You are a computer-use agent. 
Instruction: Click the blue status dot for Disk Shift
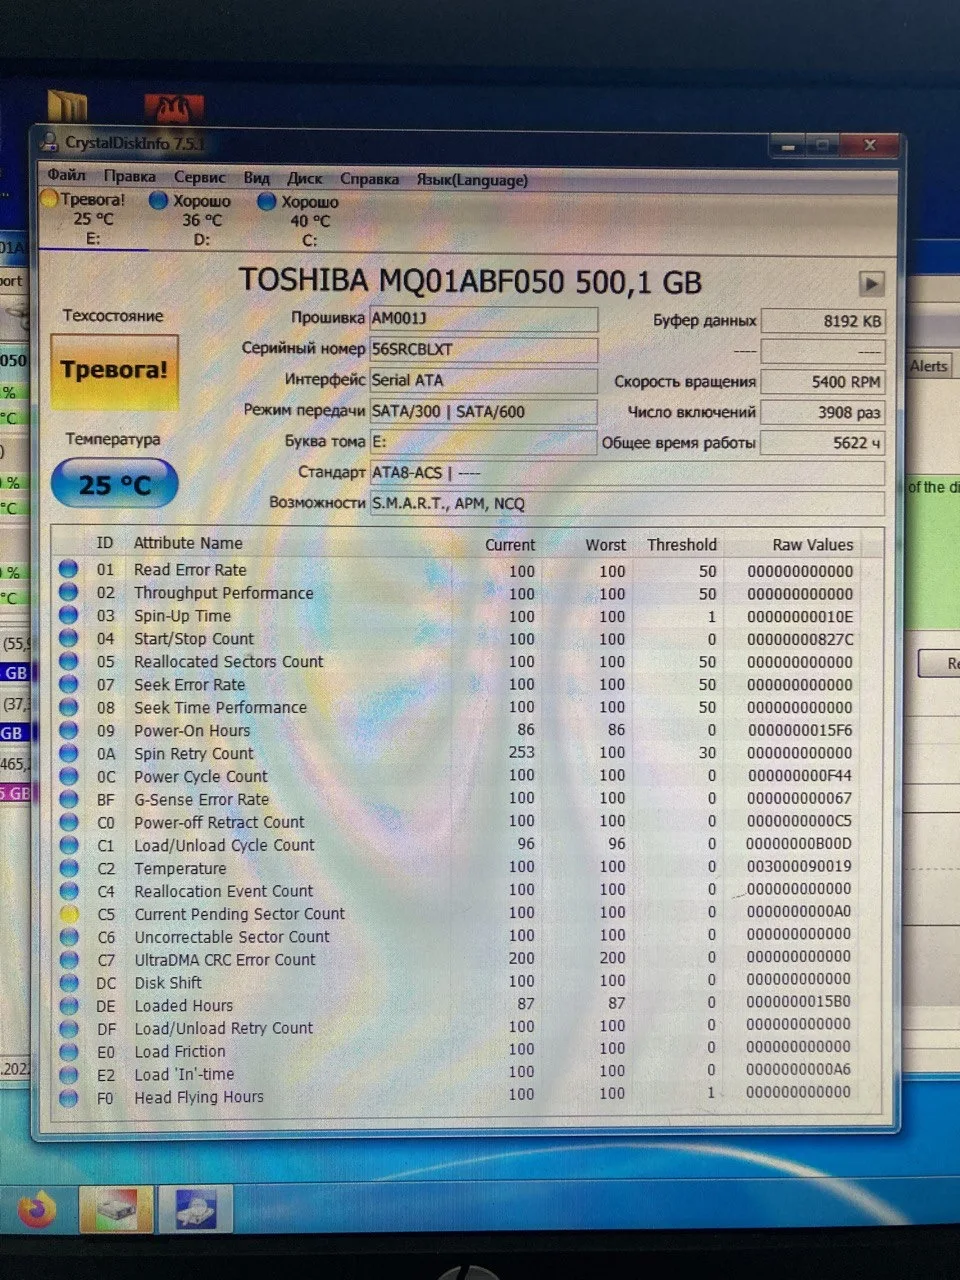coord(69,982)
